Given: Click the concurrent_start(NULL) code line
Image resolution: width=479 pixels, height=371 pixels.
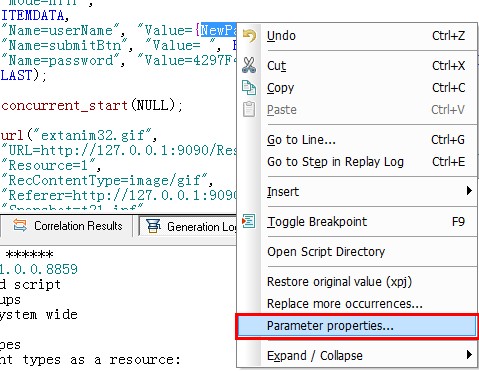Looking at the screenshot, I should pos(92,106).
